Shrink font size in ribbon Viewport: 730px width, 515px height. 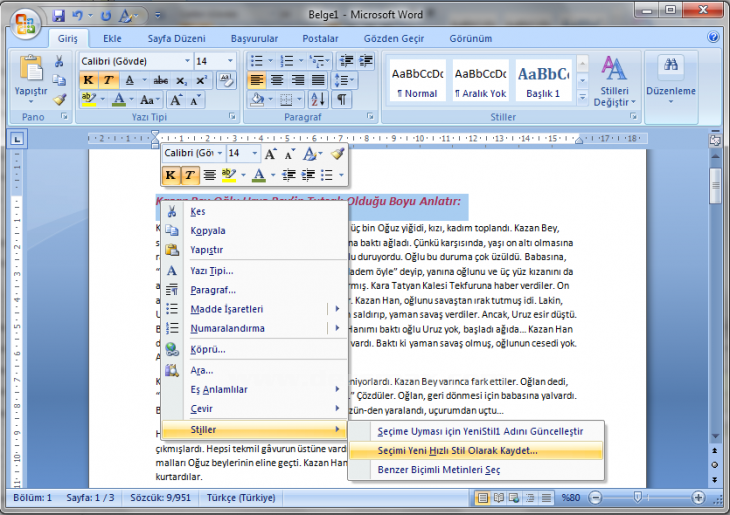[195, 100]
